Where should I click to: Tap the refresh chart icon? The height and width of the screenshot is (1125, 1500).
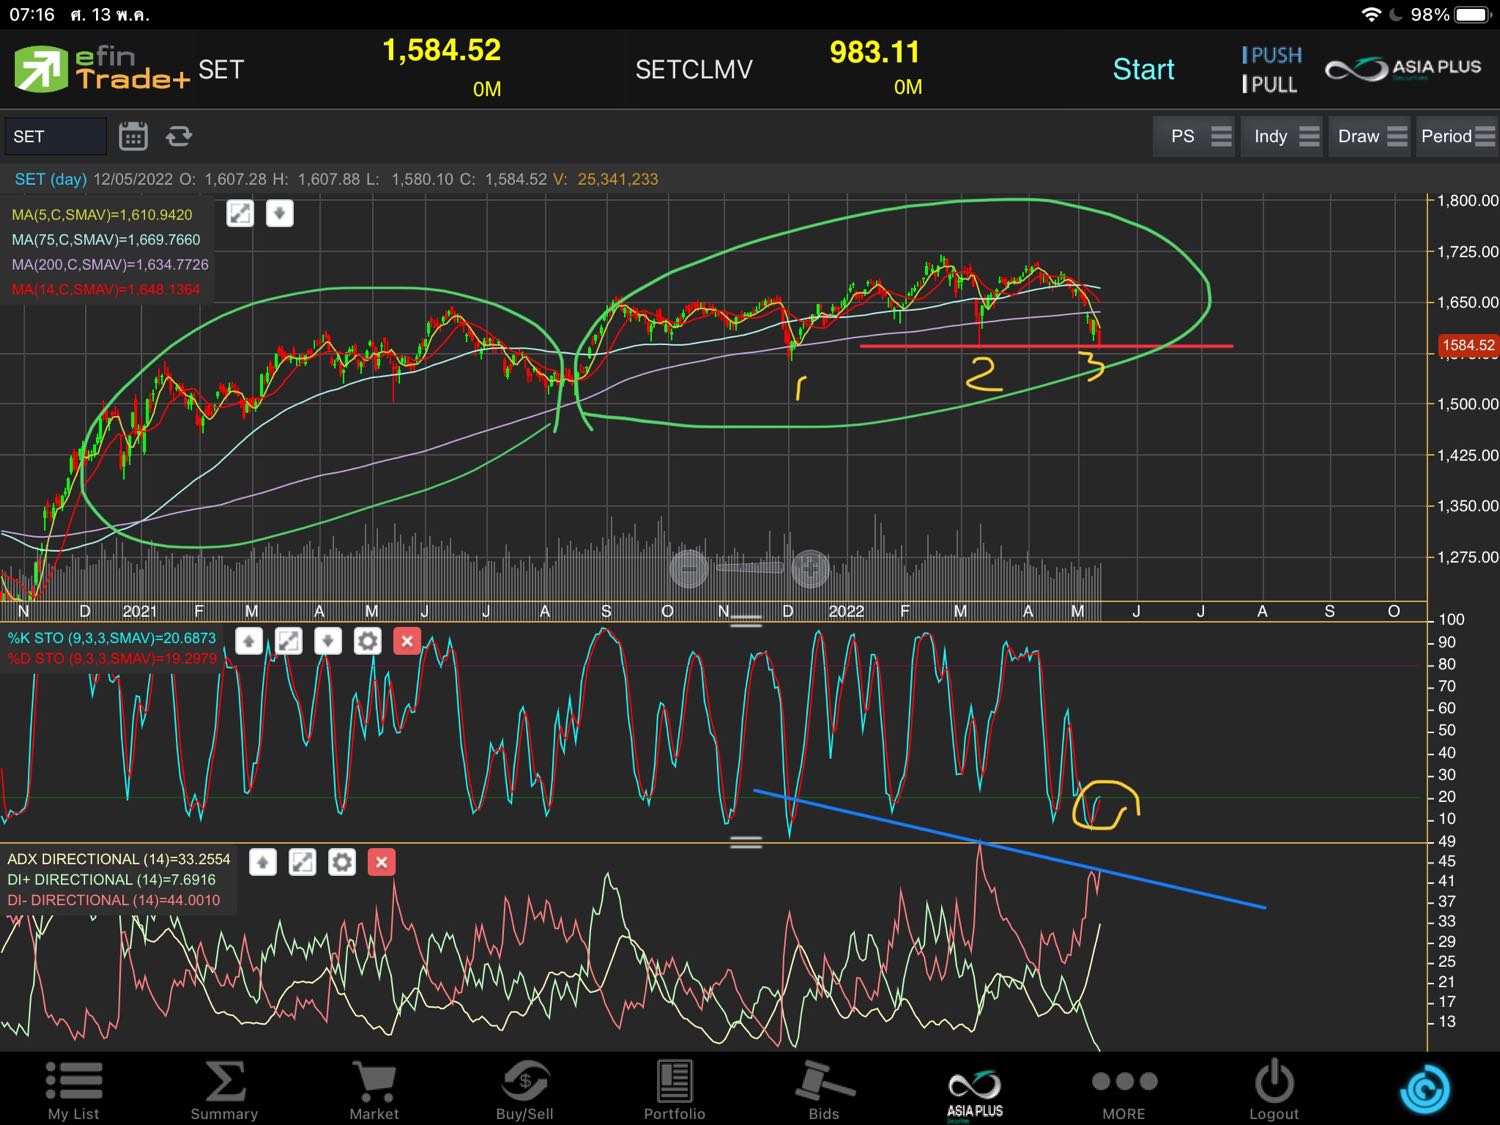(179, 136)
